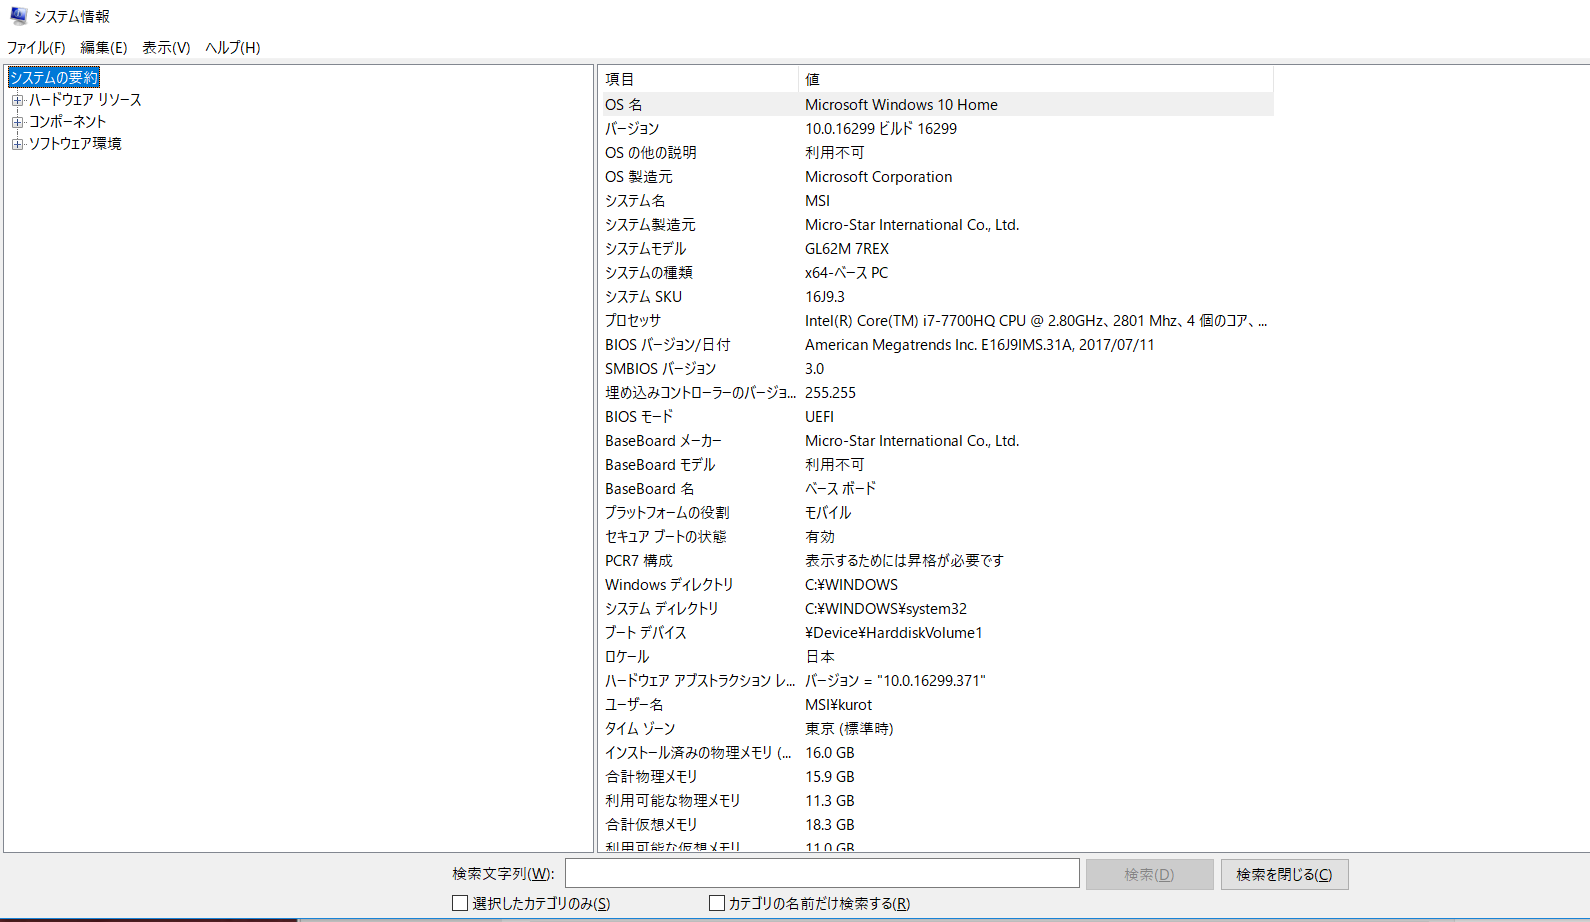Click the 検索(D) button
Screen dimensions: 1590x922
[1149, 874]
